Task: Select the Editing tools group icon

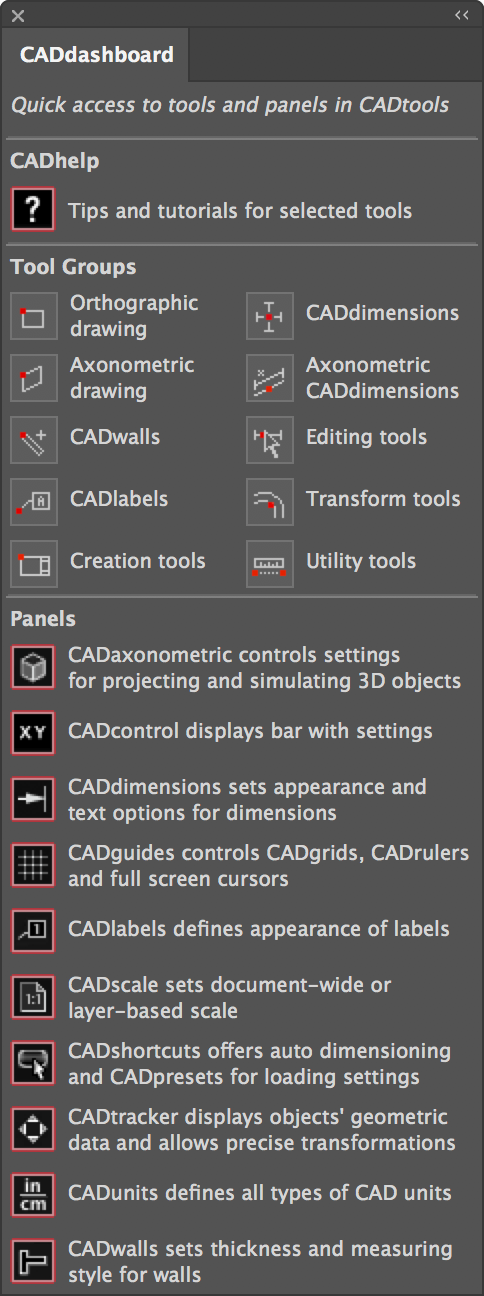Action: tap(270, 440)
